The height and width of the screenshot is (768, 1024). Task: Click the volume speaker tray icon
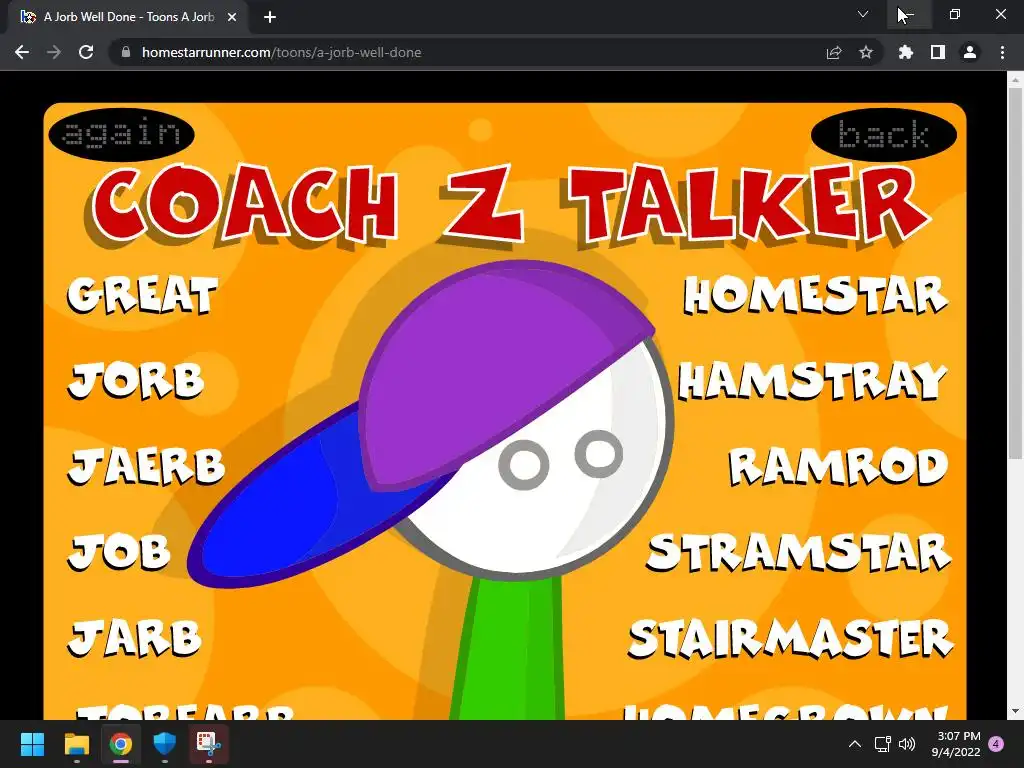click(906, 744)
